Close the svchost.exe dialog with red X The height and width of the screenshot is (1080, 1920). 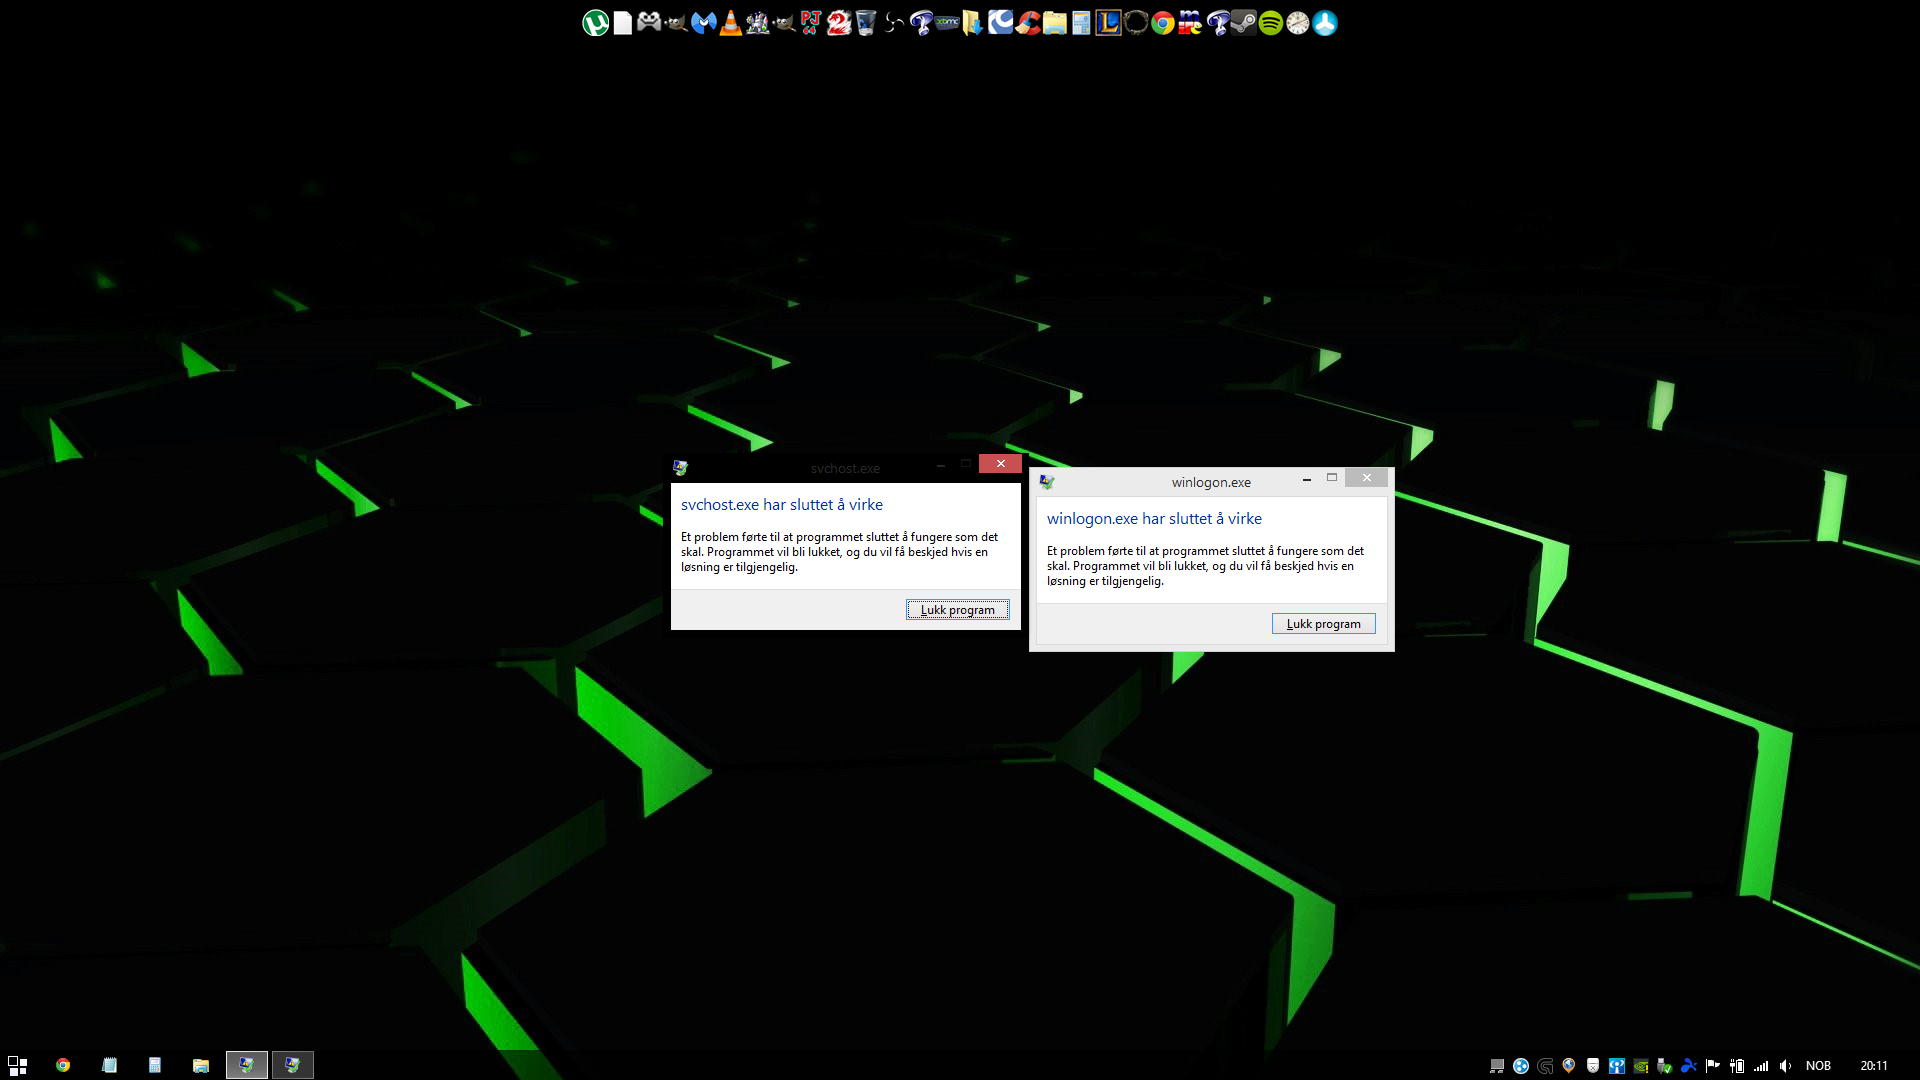click(1000, 464)
